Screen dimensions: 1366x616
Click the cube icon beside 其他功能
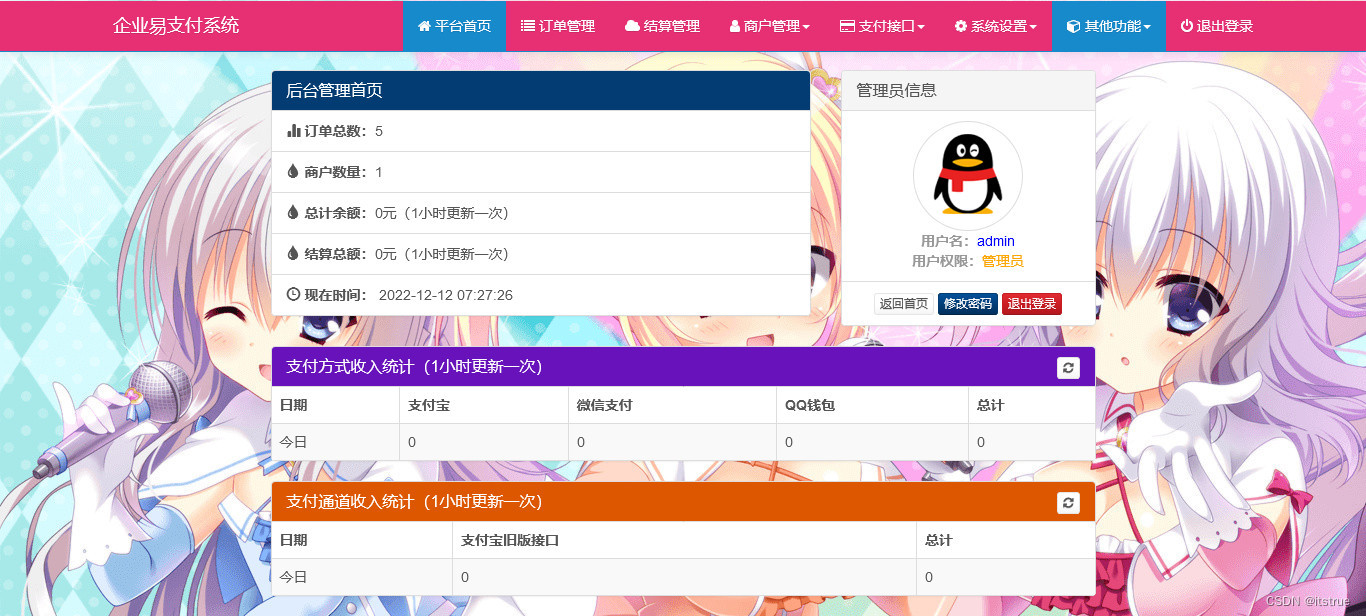[x=1073, y=26]
